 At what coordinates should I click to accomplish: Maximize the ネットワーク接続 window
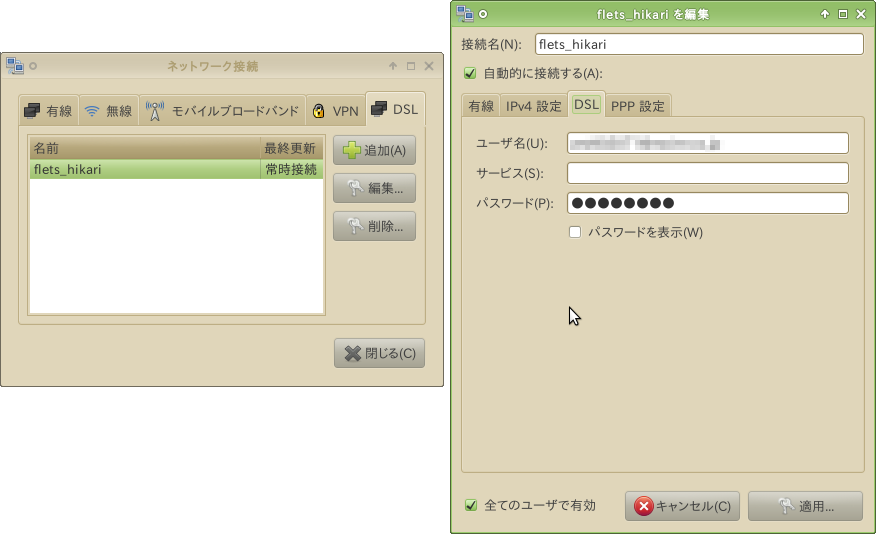[411, 66]
